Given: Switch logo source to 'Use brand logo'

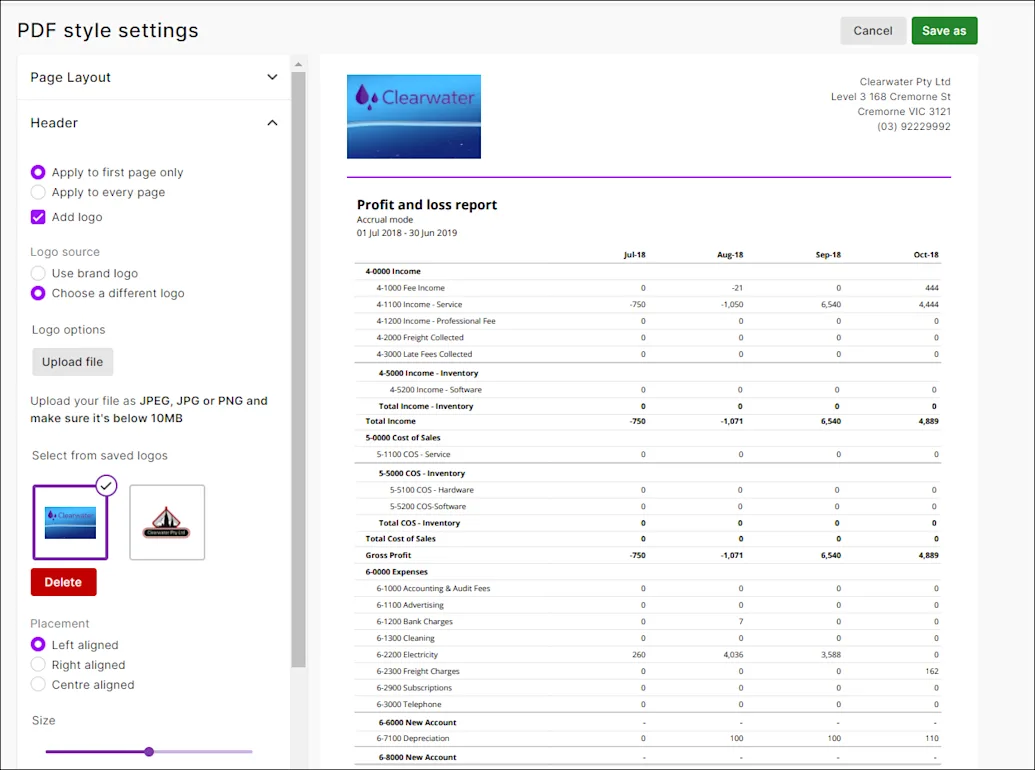Looking at the screenshot, I should [x=38, y=273].
